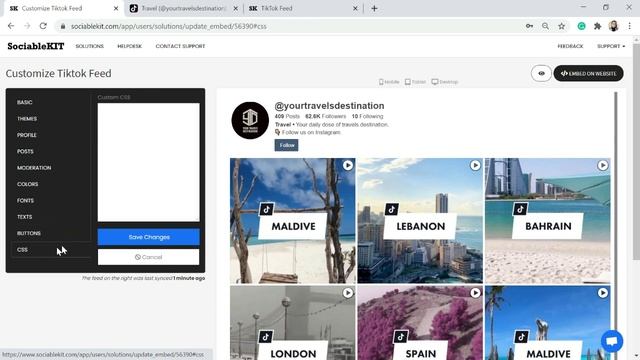Open the POSTS settings section
The width and height of the screenshot is (640, 360).
click(25, 151)
